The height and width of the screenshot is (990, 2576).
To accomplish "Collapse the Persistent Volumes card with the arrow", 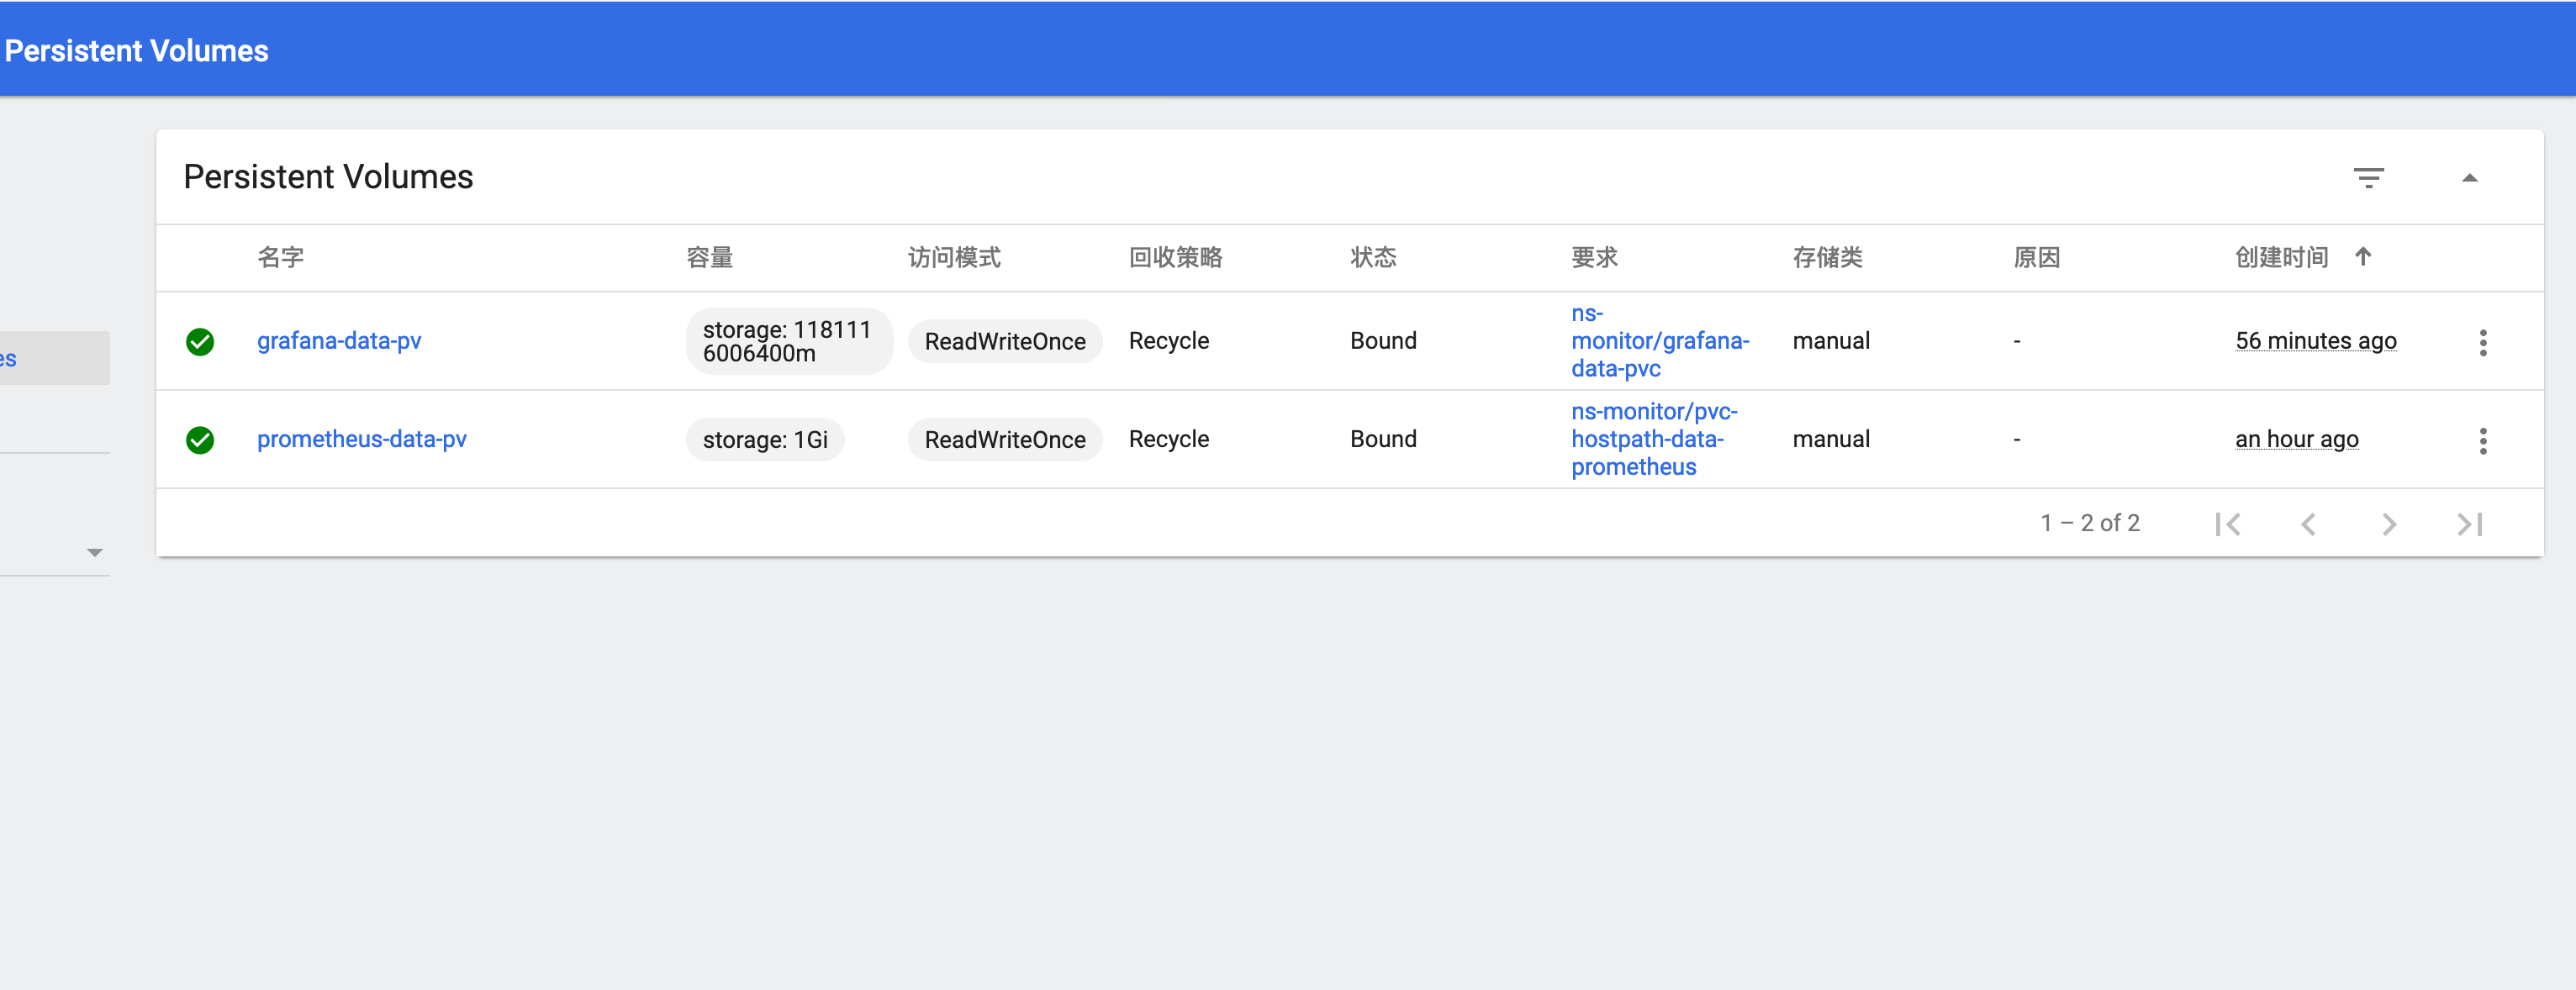I will pyautogui.click(x=2470, y=178).
